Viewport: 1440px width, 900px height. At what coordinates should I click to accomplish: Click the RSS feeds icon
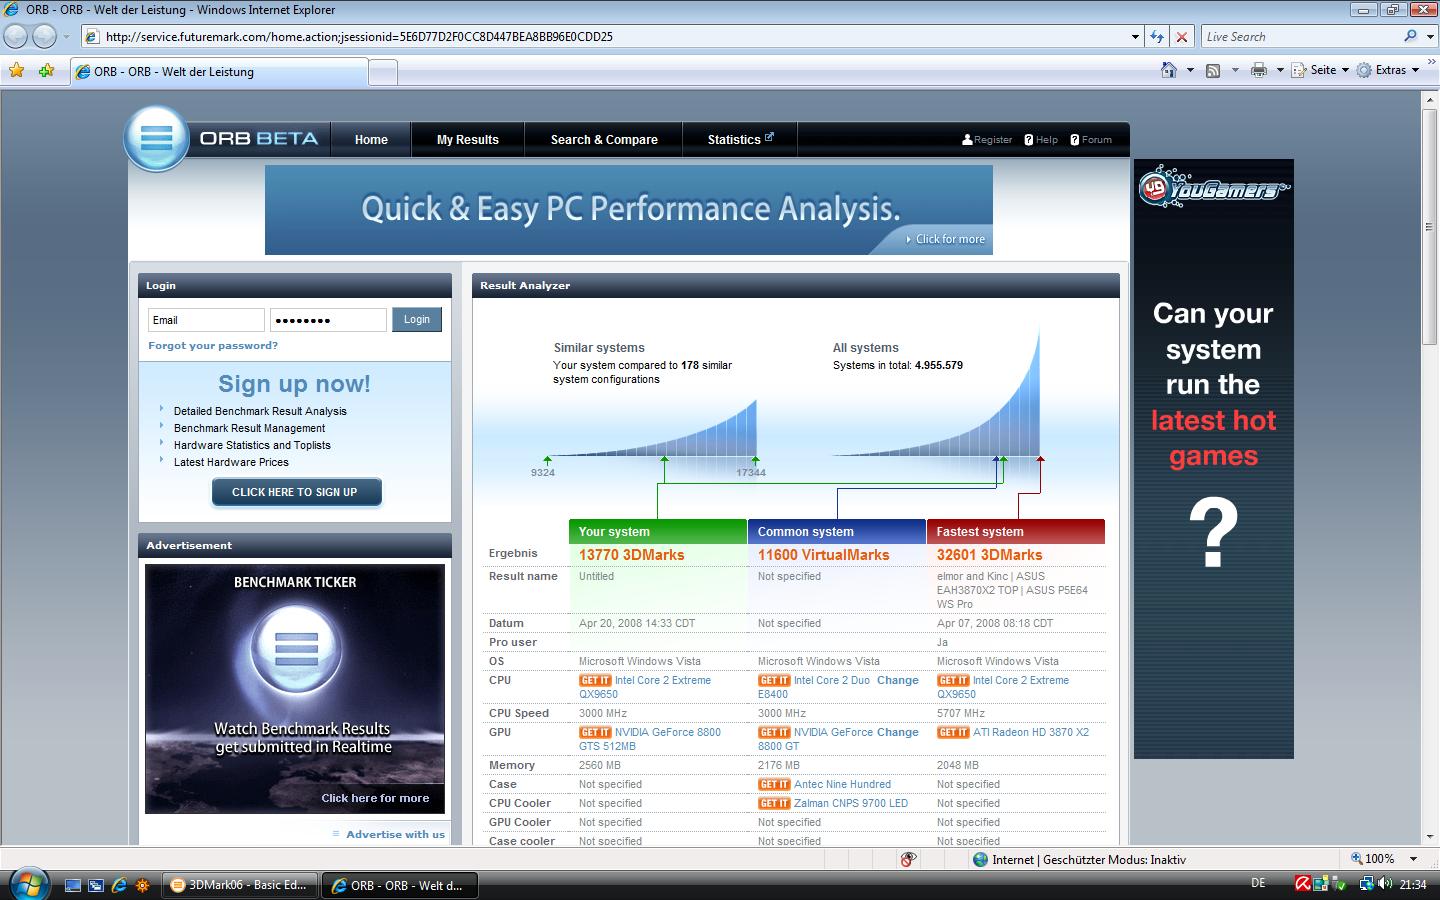coord(1213,70)
